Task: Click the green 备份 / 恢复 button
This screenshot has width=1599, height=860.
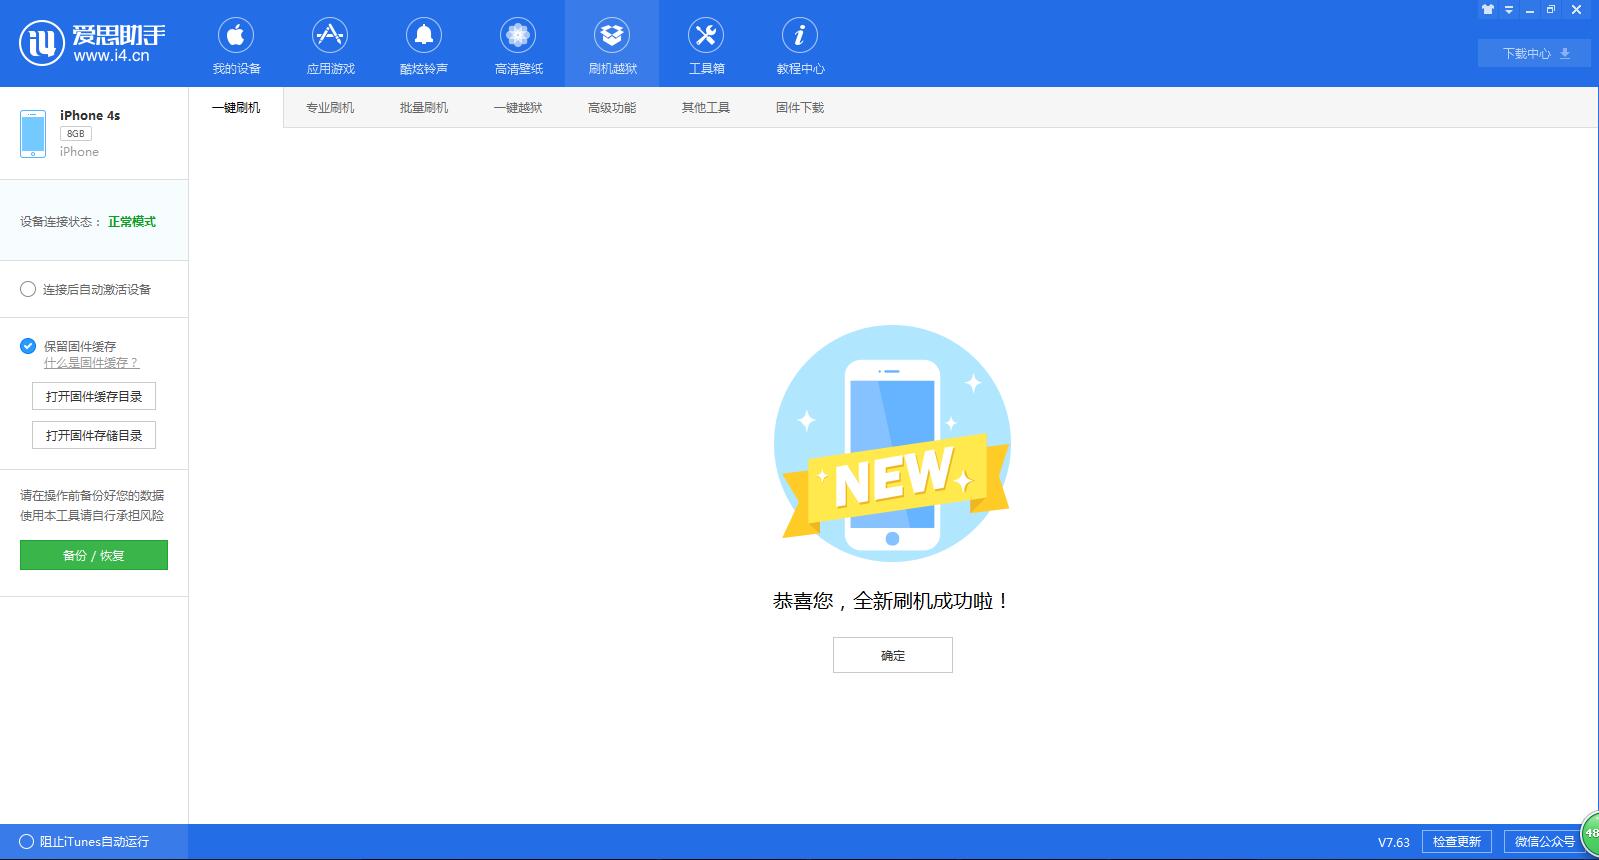Action: point(94,555)
